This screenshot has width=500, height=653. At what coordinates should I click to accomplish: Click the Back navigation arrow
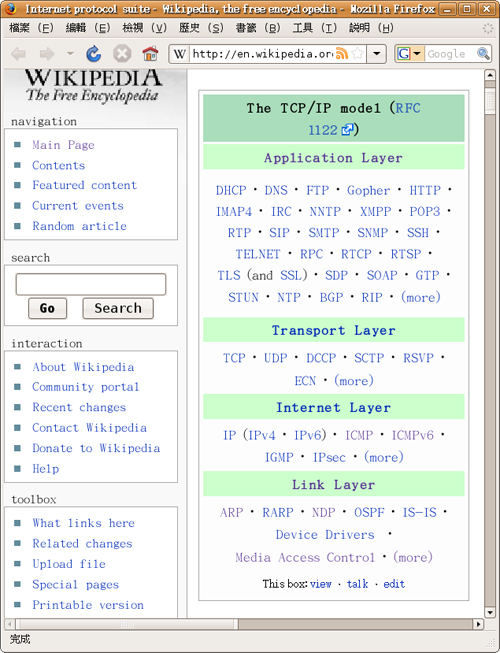(19, 54)
